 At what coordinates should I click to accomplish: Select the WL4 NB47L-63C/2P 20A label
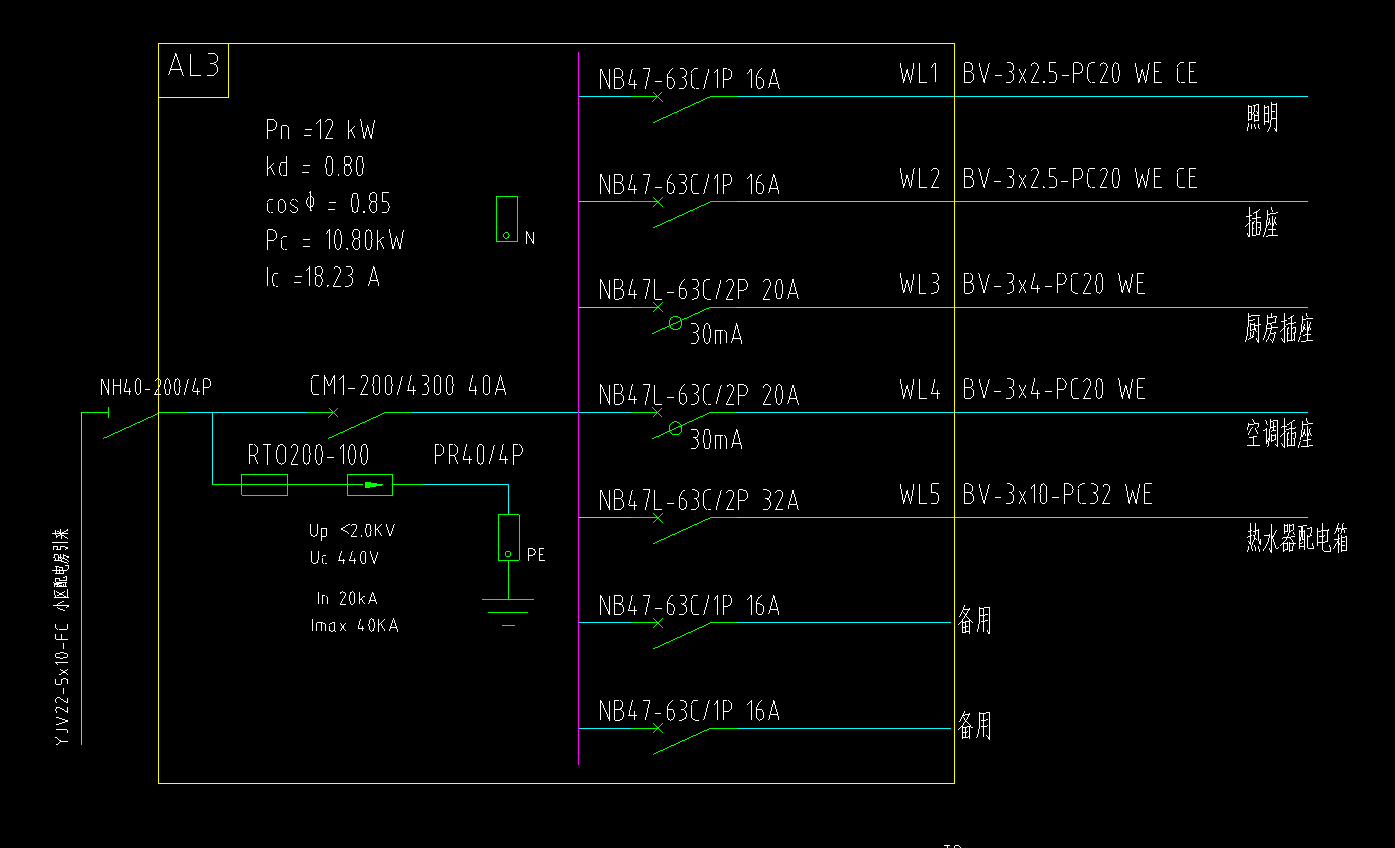(x=699, y=396)
